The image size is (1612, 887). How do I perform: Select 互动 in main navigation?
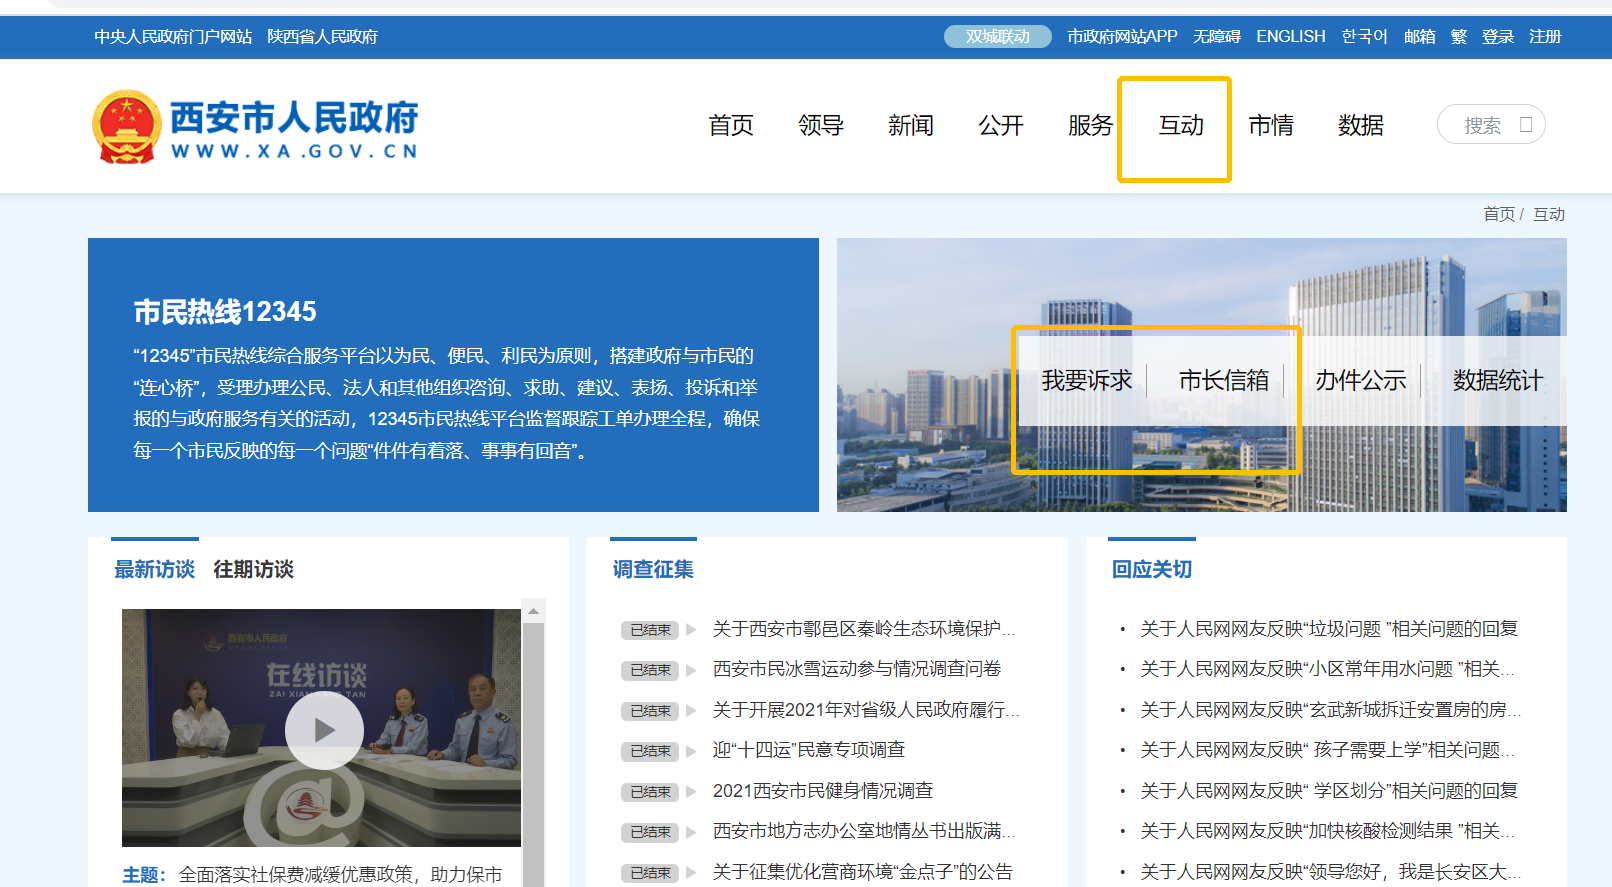click(1181, 125)
